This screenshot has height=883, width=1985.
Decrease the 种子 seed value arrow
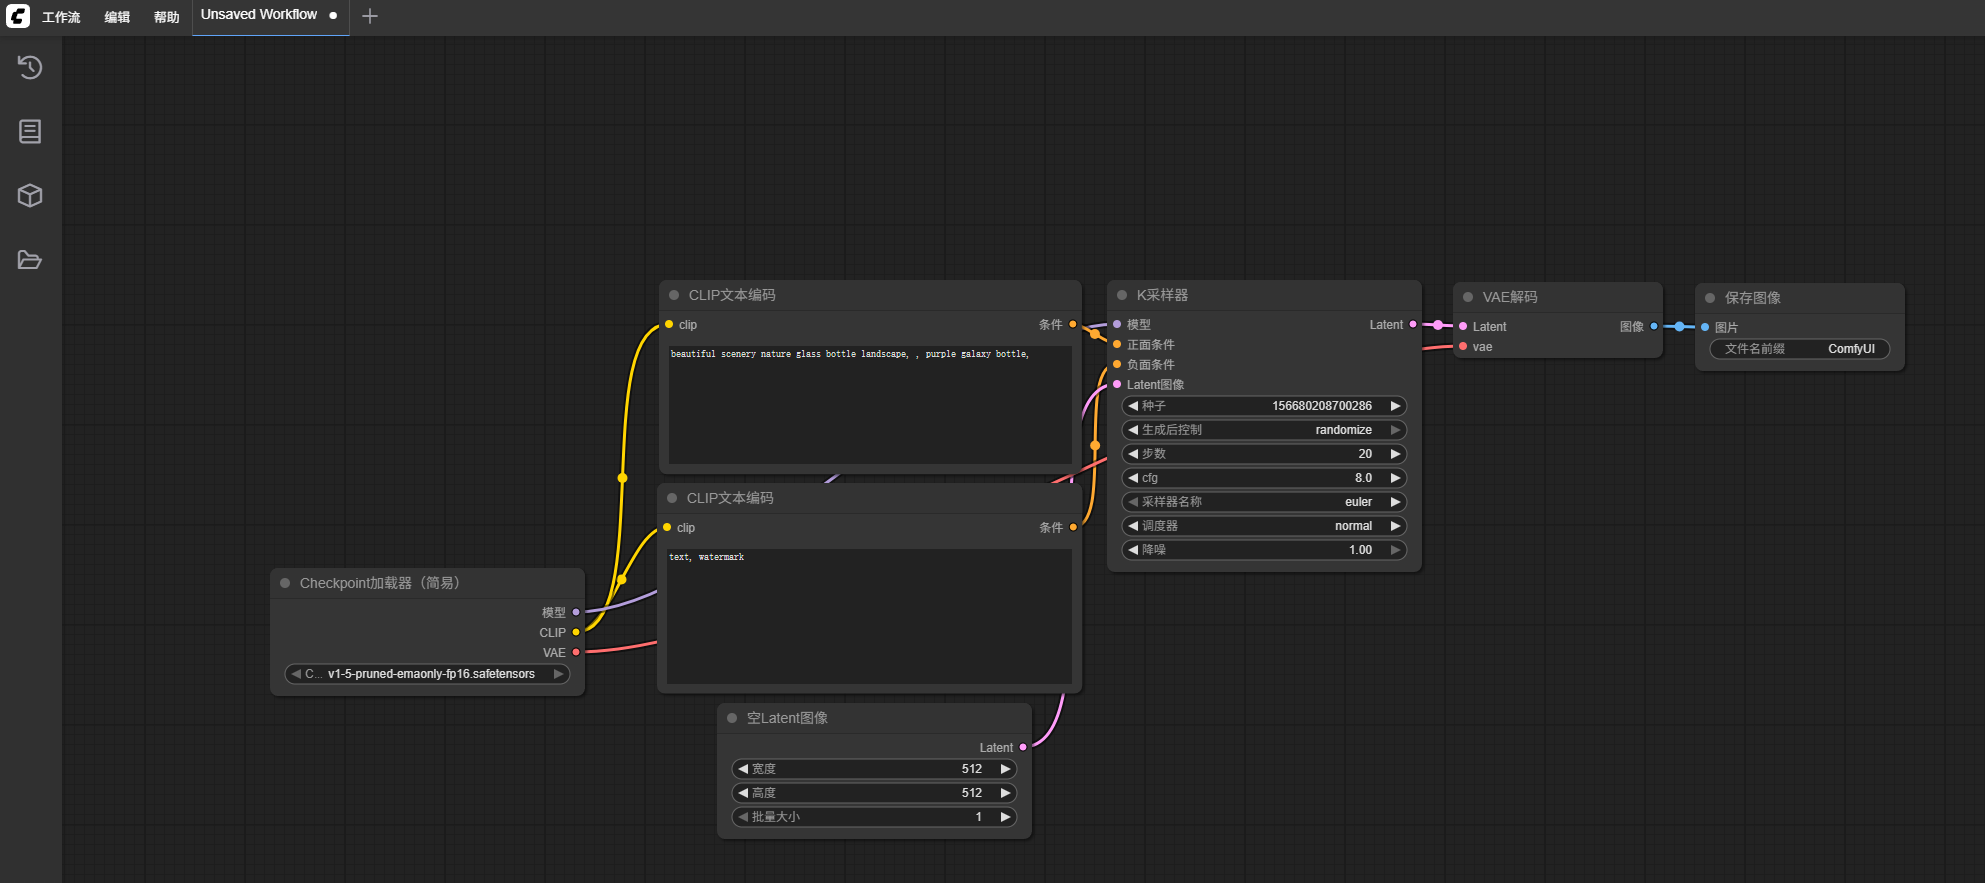[x=1133, y=406]
